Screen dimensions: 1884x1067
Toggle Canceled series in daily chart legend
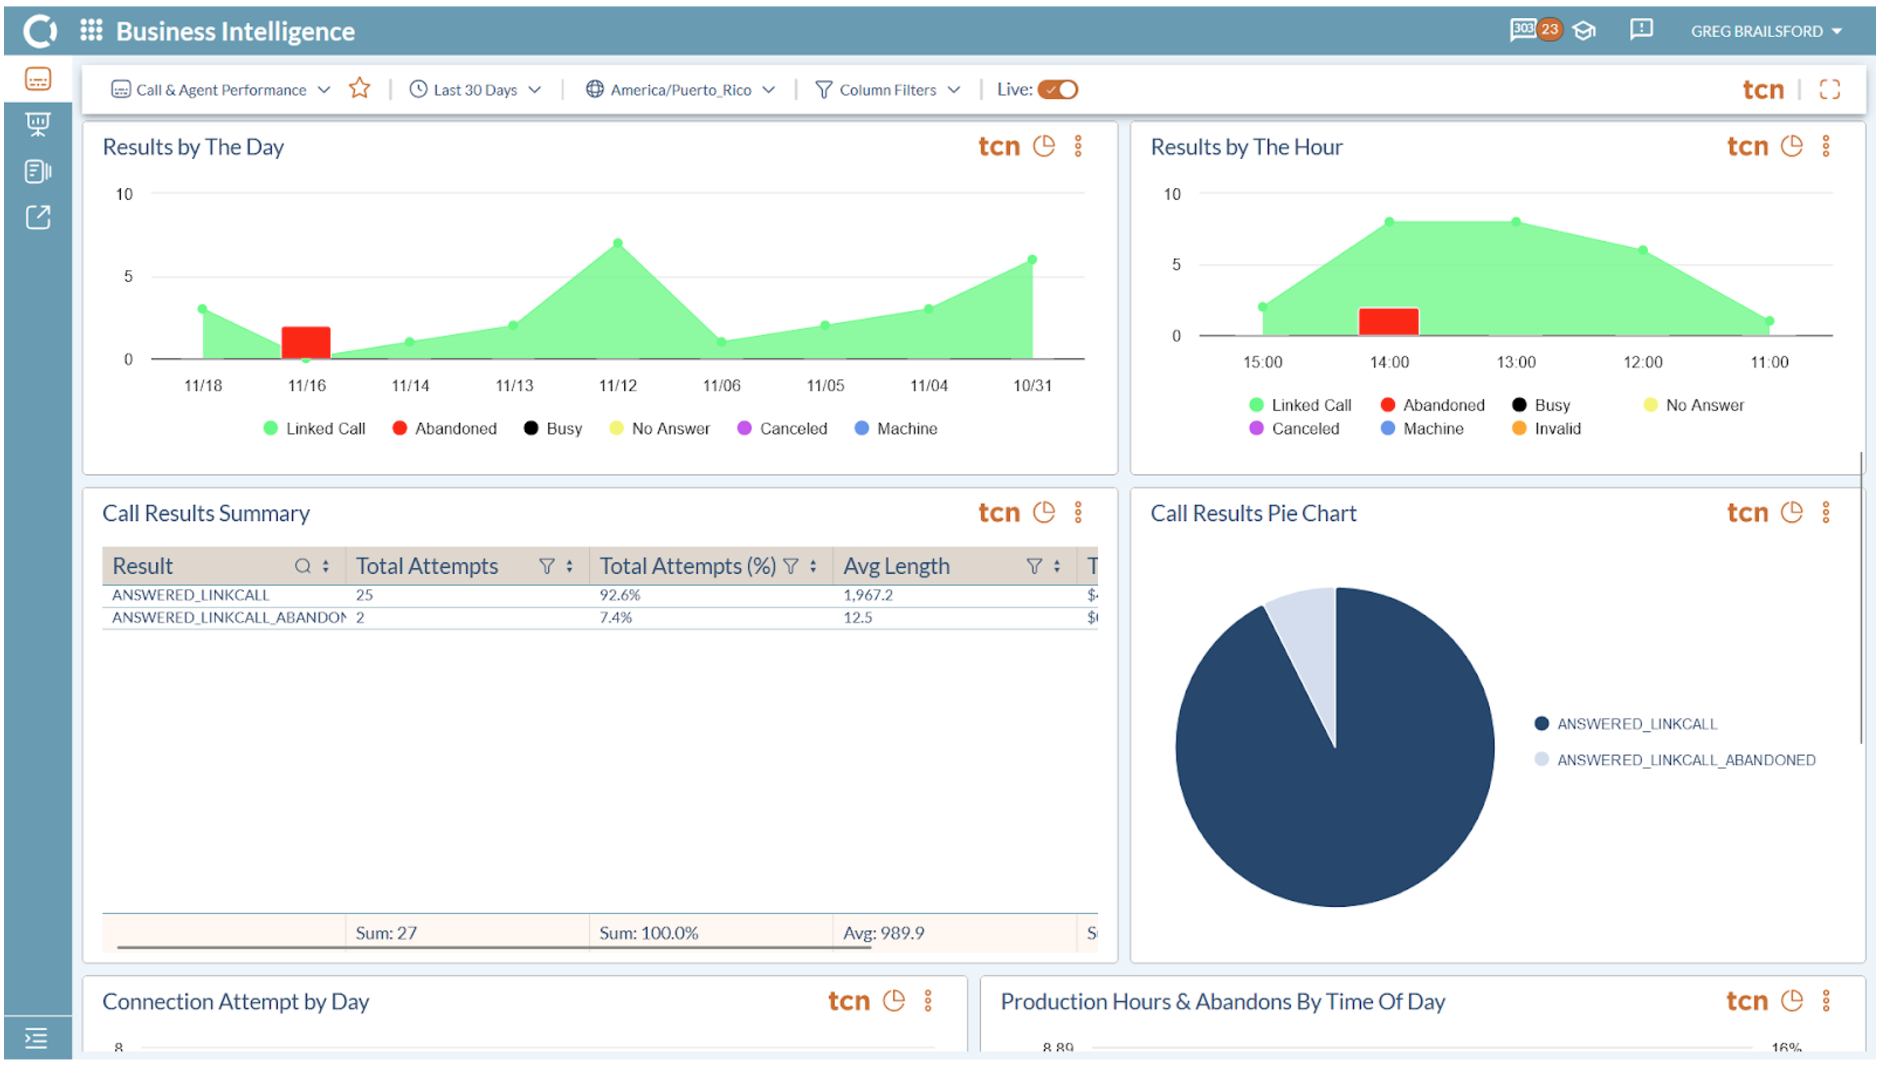tap(782, 428)
